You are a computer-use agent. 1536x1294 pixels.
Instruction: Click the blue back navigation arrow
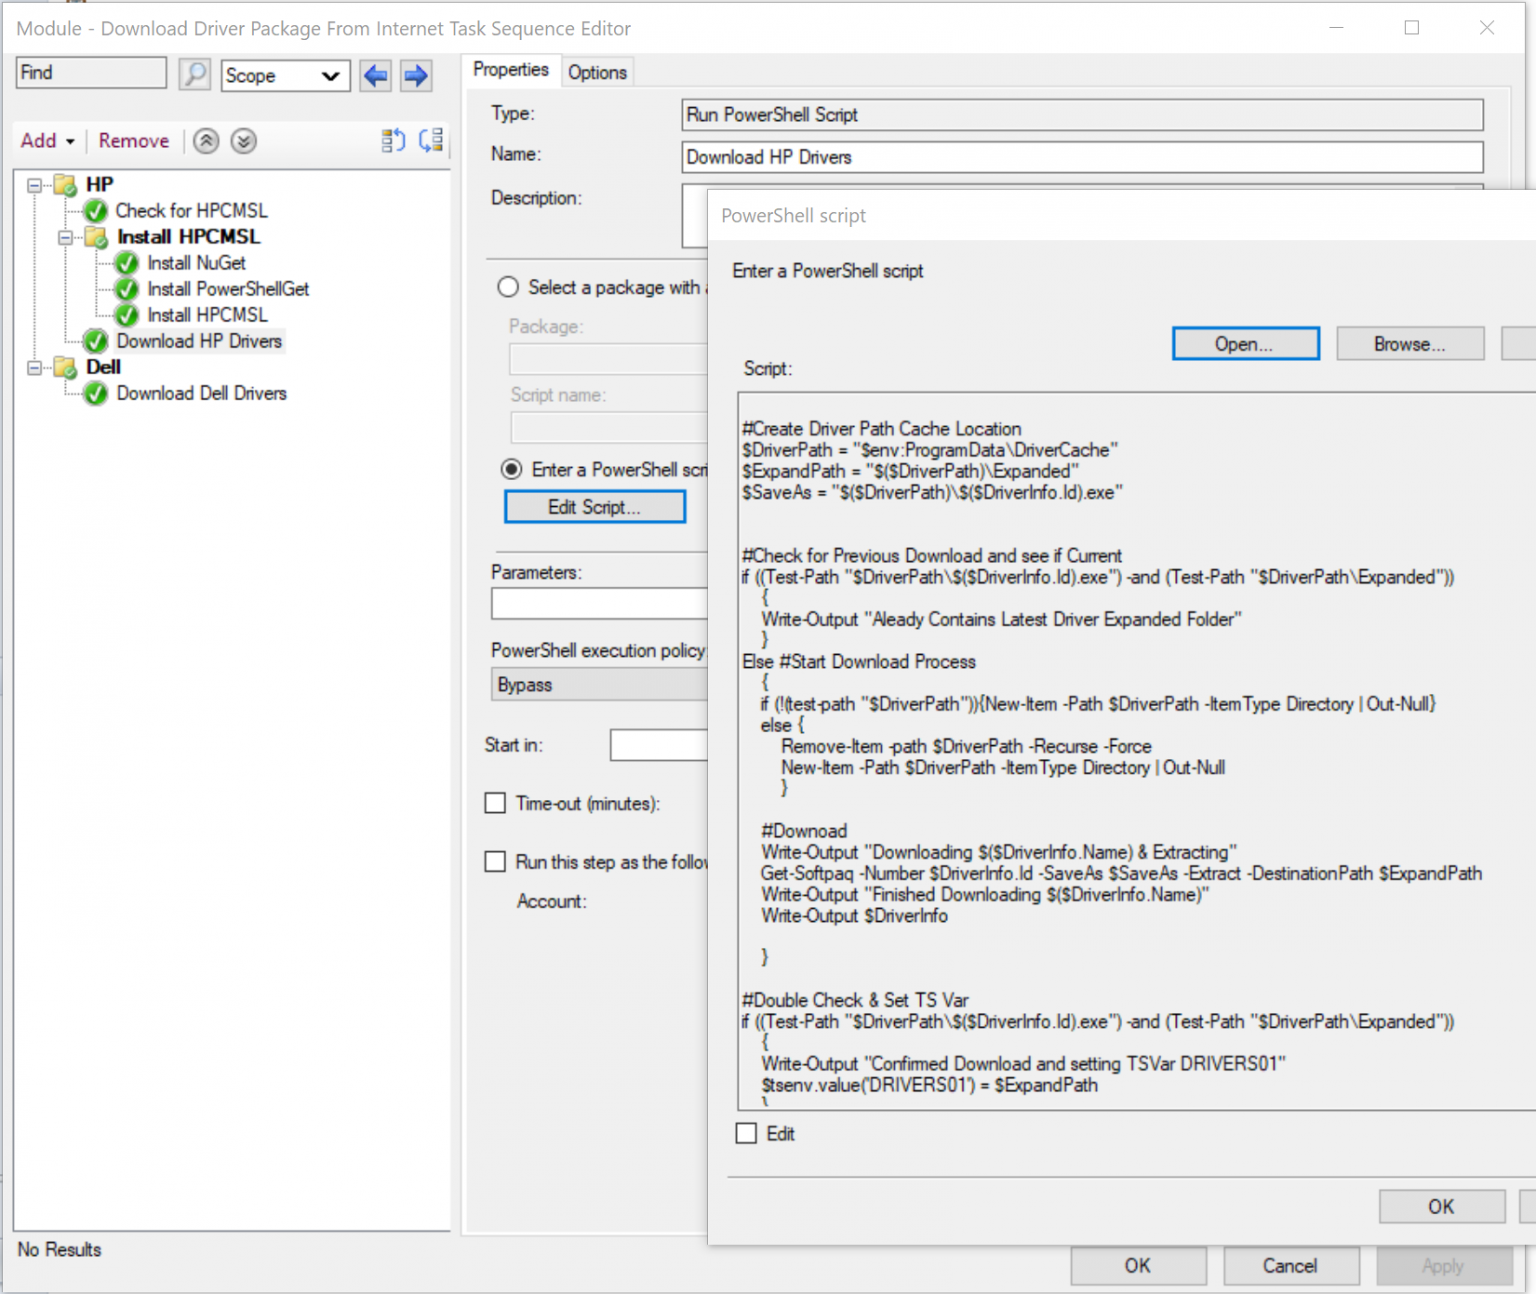click(375, 75)
